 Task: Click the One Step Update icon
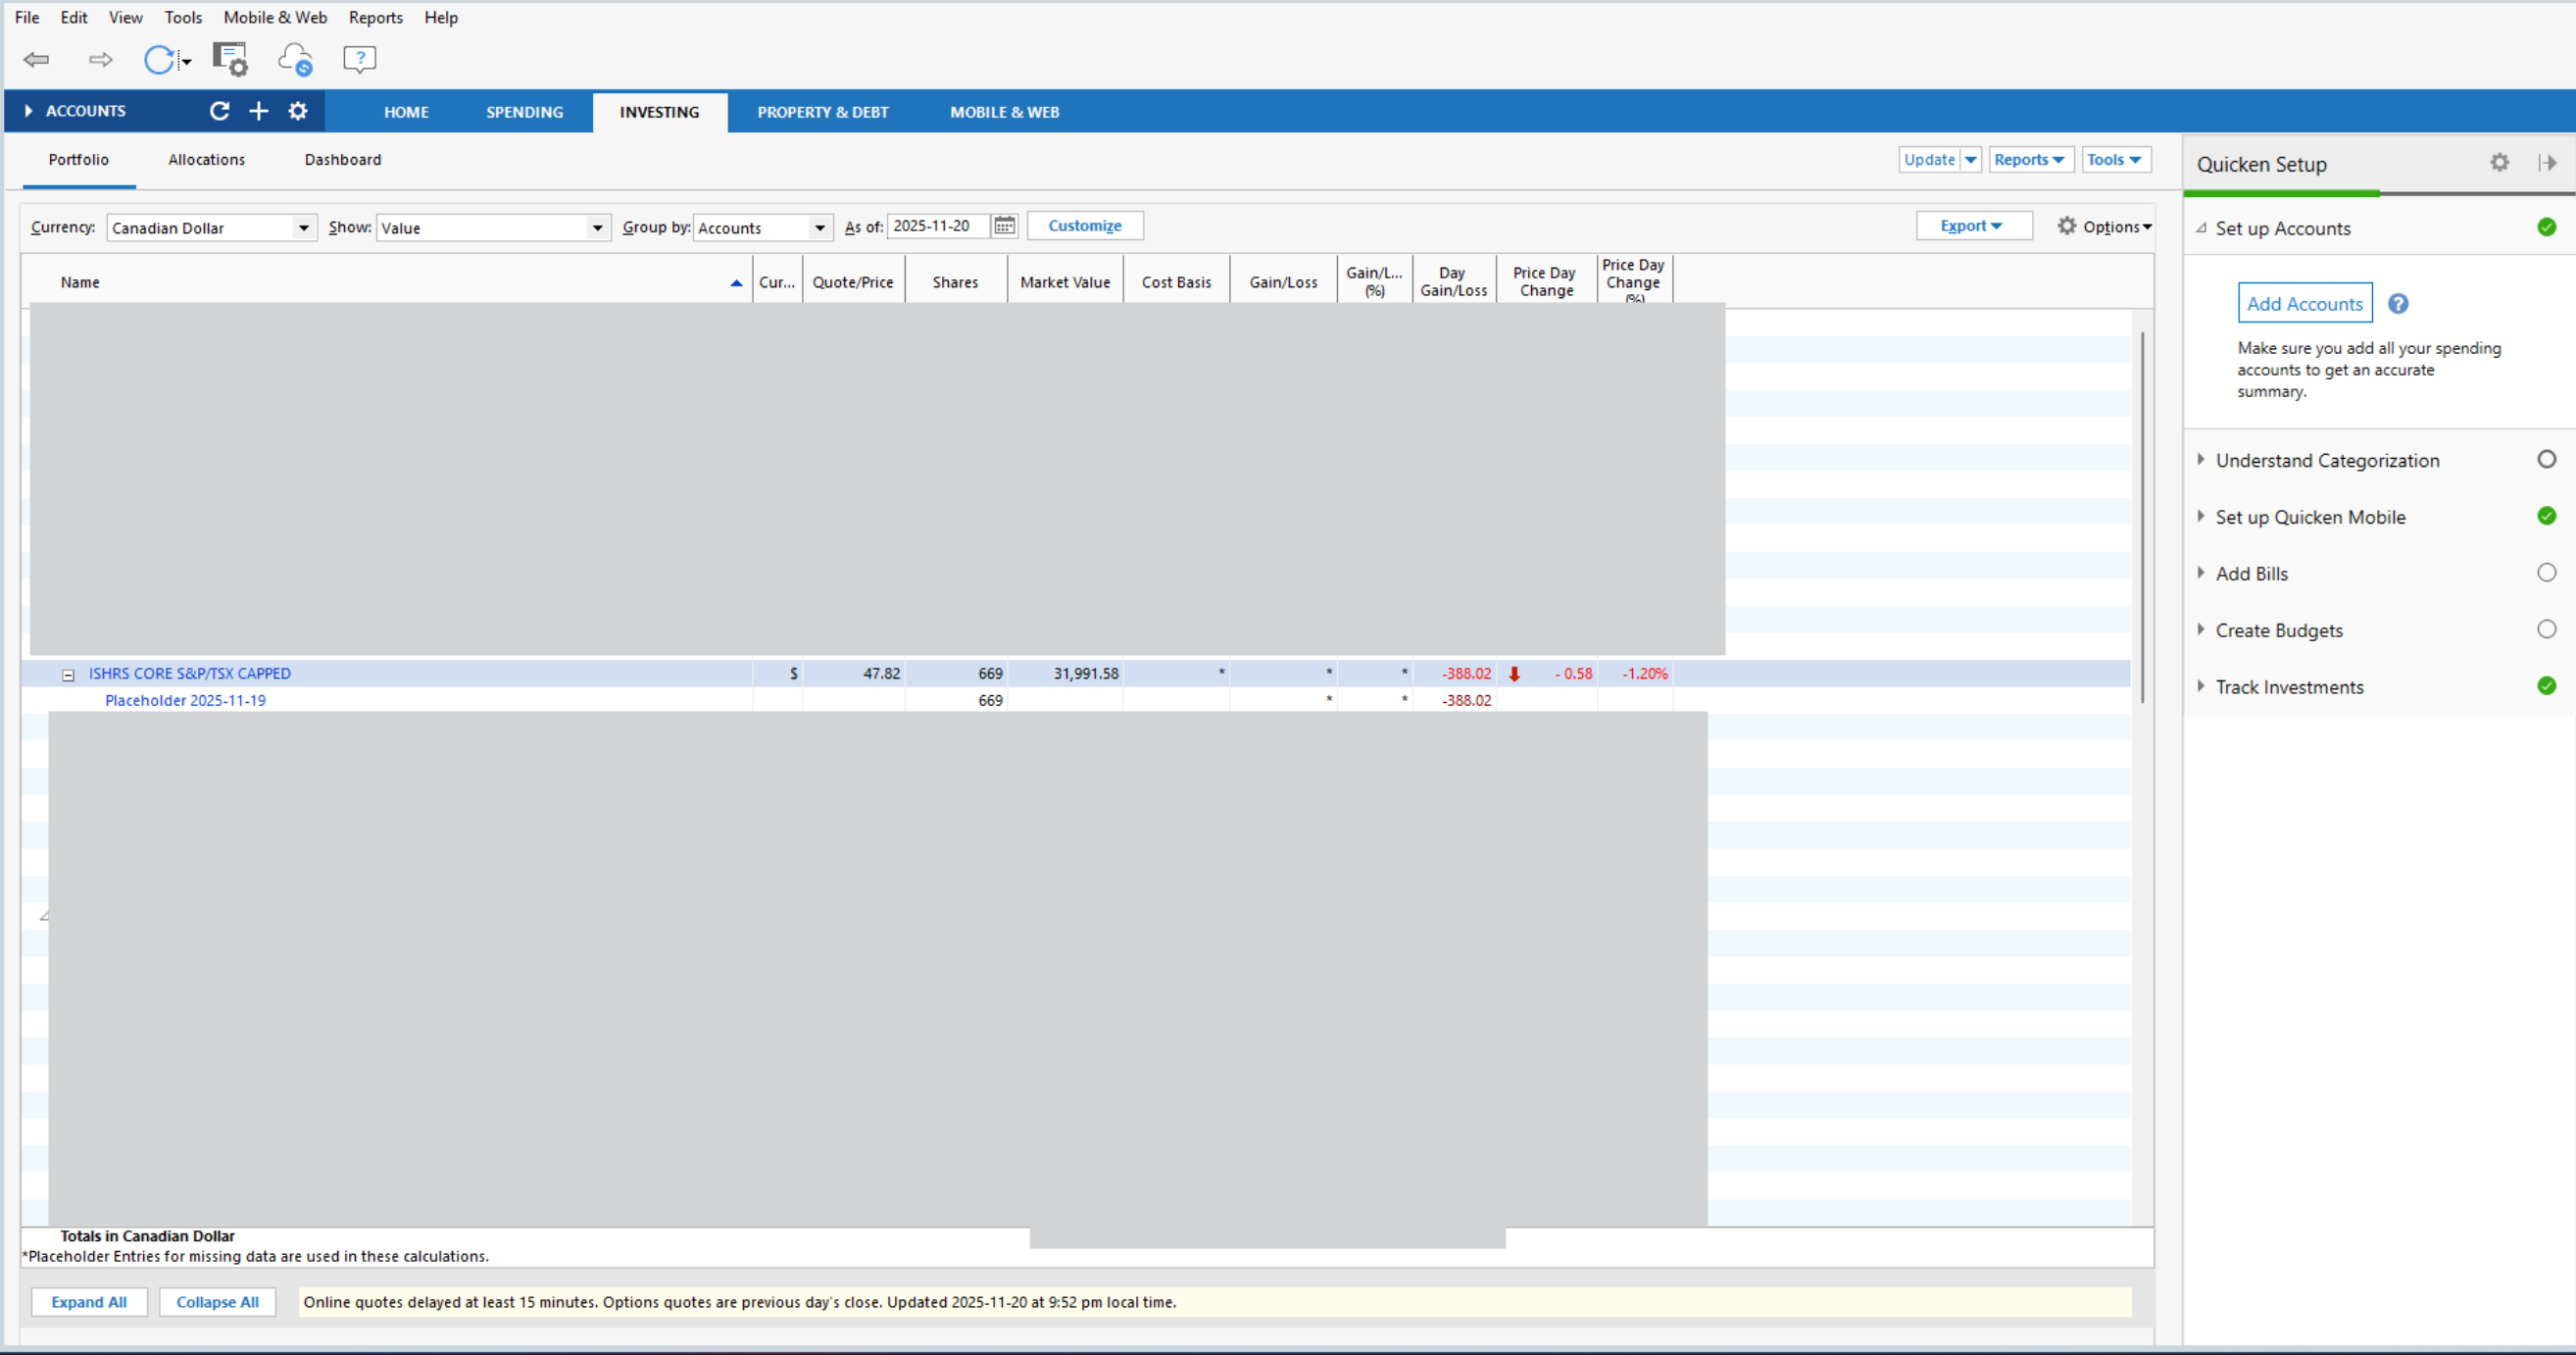pos(159,60)
